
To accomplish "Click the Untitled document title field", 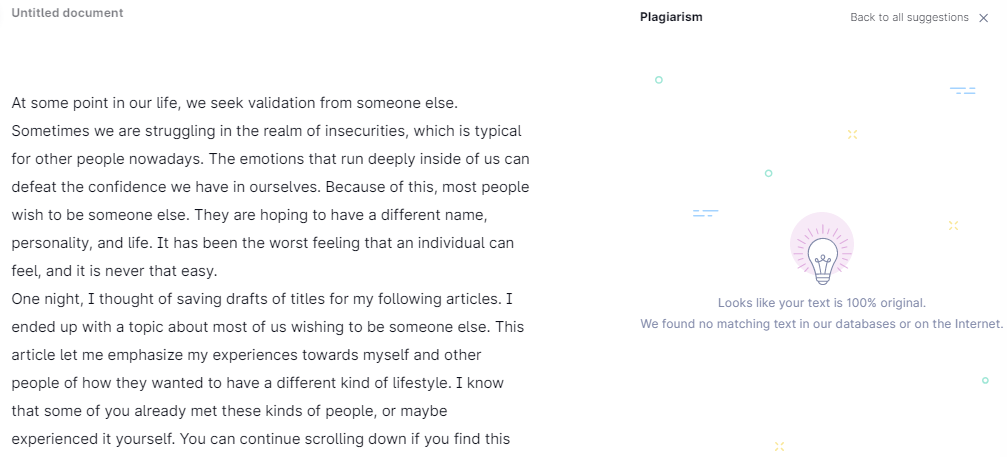I will [67, 13].
